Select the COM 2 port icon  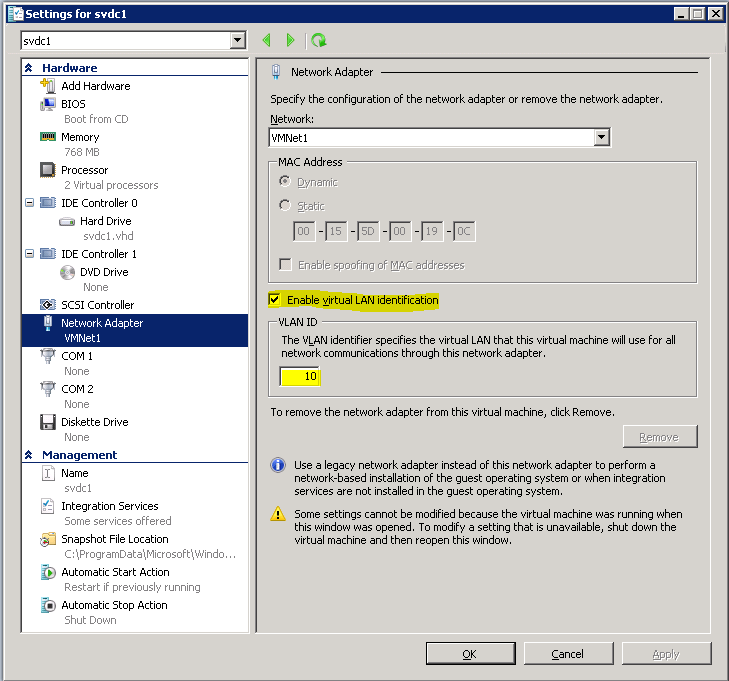pyautogui.click(x=47, y=389)
